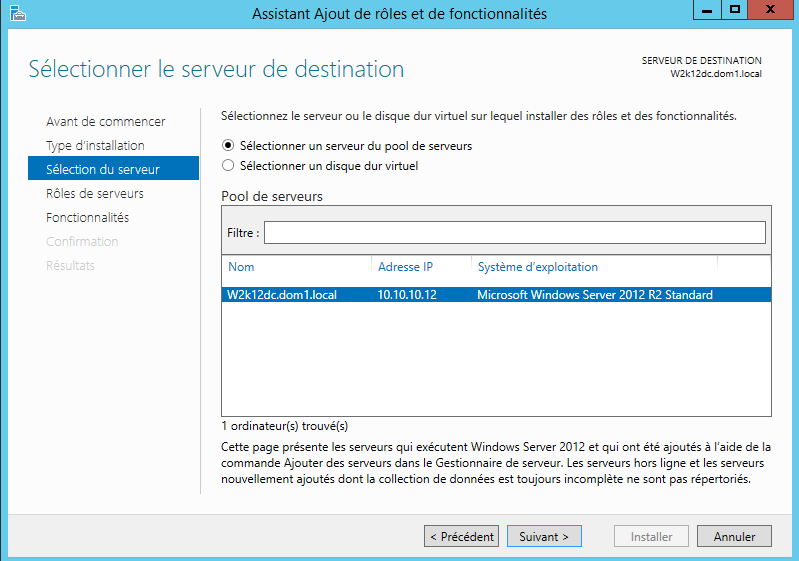This screenshot has width=799, height=561.
Task: Open the Type d'installation step
Action: pyautogui.click(x=95, y=146)
